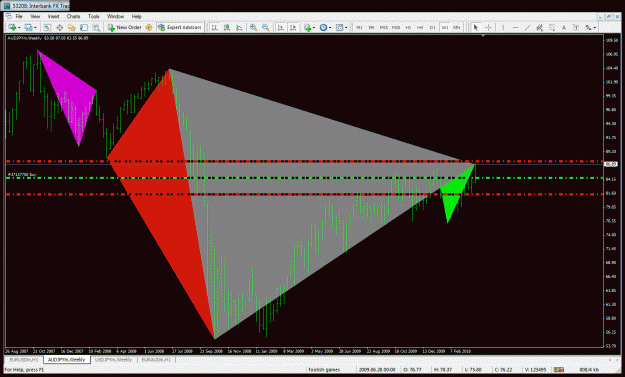Expand the Templates dropdown arrow
This screenshot has width=625, height=377.
pyautogui.click(x=346, y=27)
